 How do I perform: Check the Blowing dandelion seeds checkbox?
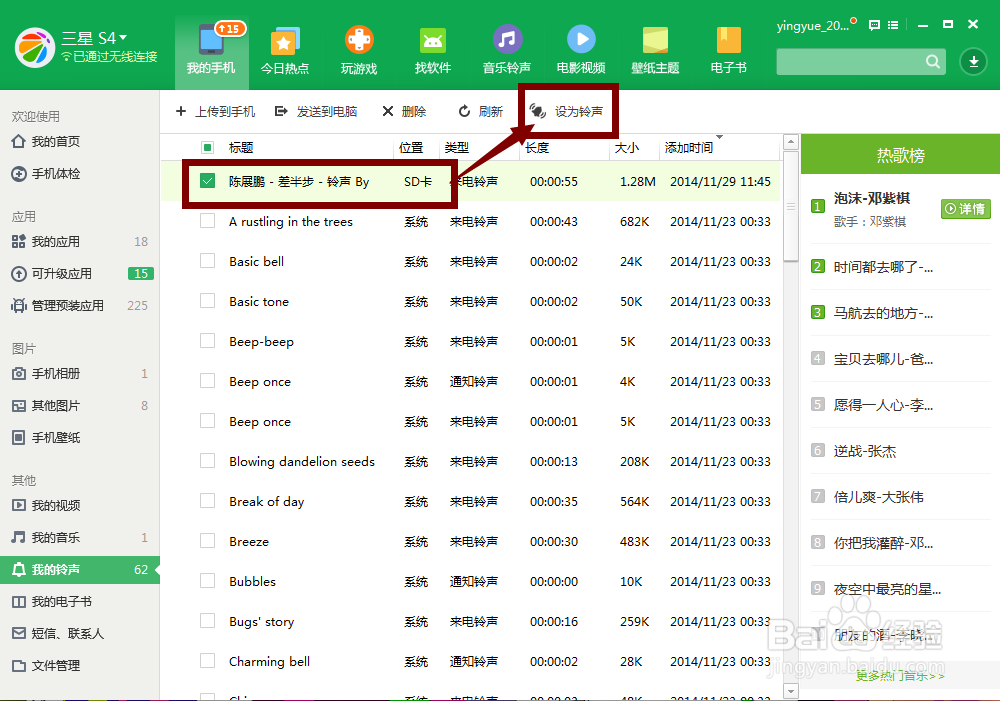207,461
